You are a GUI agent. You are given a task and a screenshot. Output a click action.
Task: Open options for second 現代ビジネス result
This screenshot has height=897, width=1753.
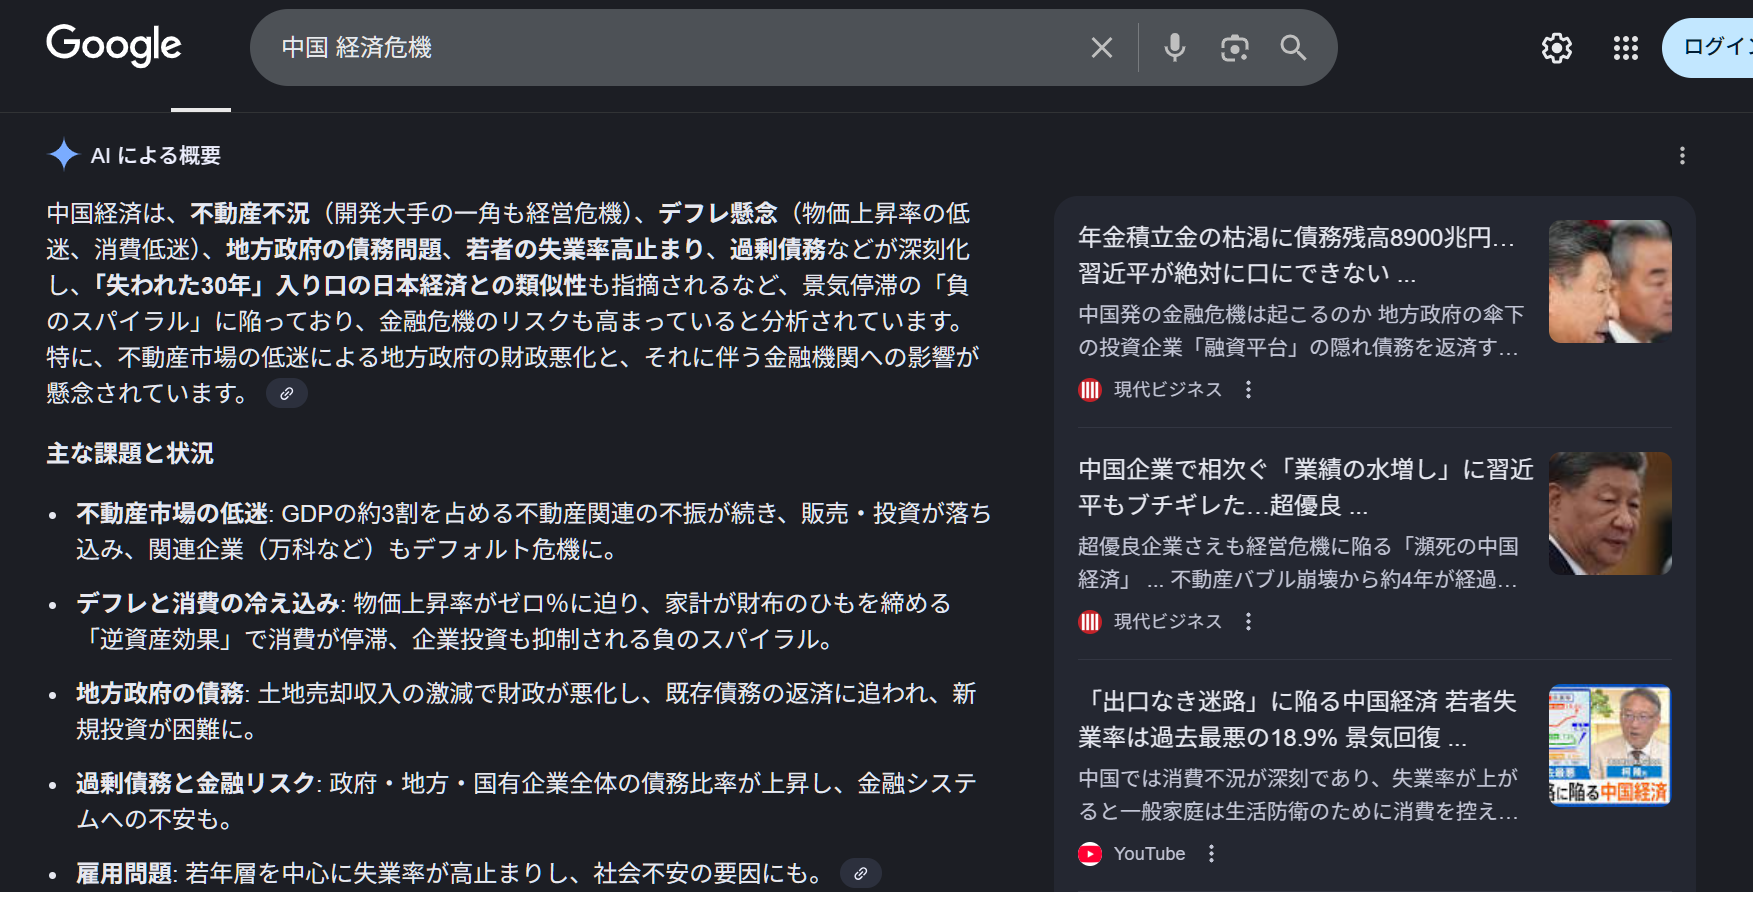click(x=1248, y=622)
